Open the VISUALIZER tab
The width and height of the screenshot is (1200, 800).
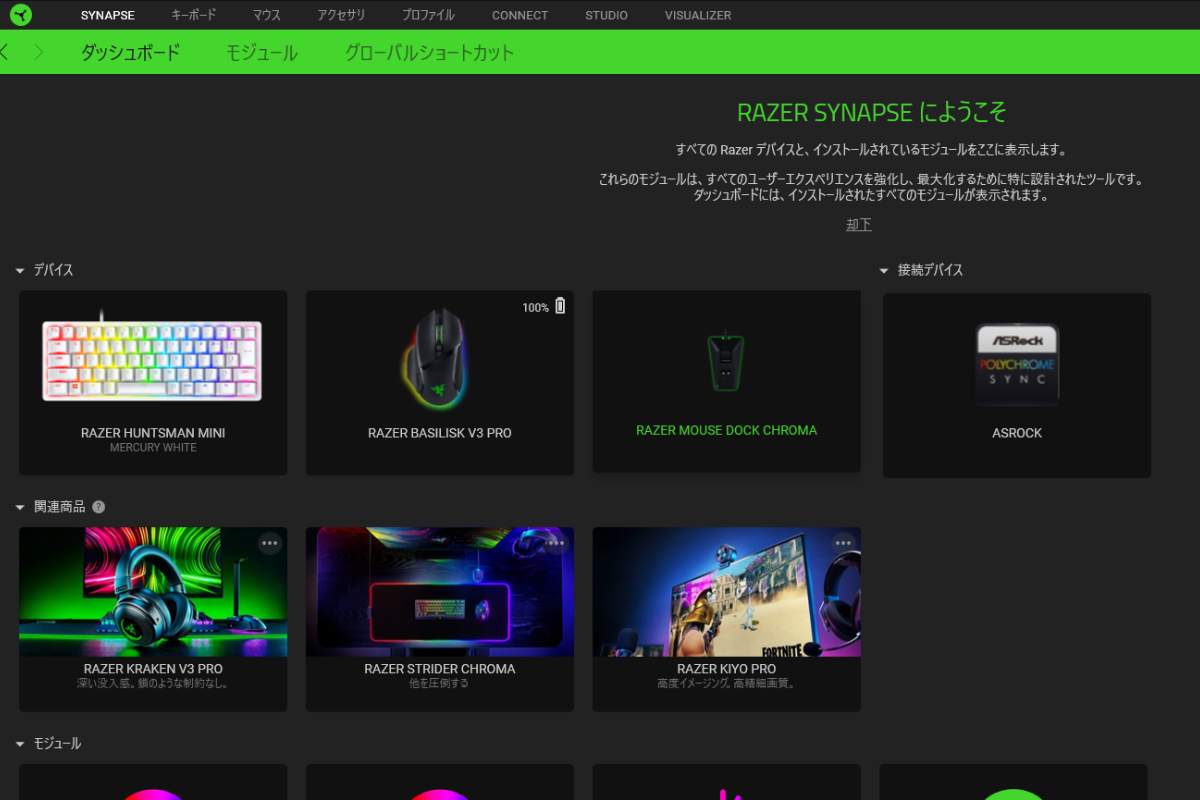click(698, 15)
